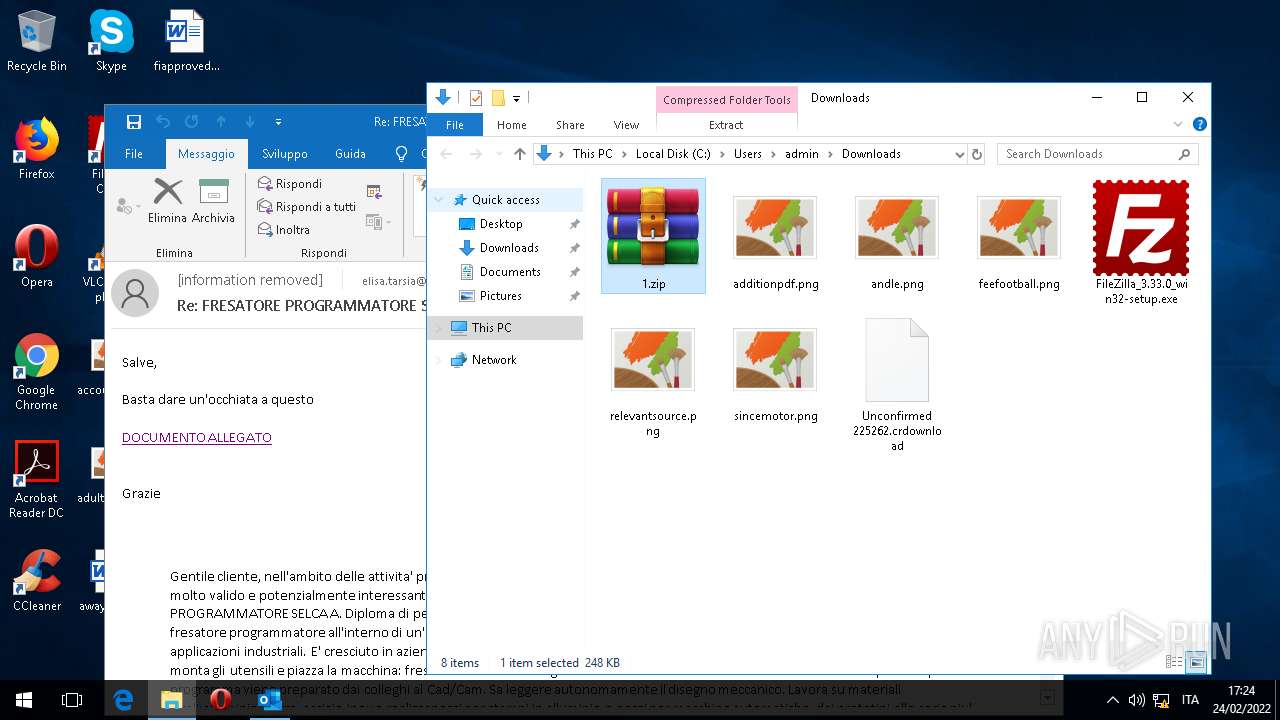Switch to details view in Explorer
The width and height of the screenshot is (1280, 720).
(x=1175, y=662)
